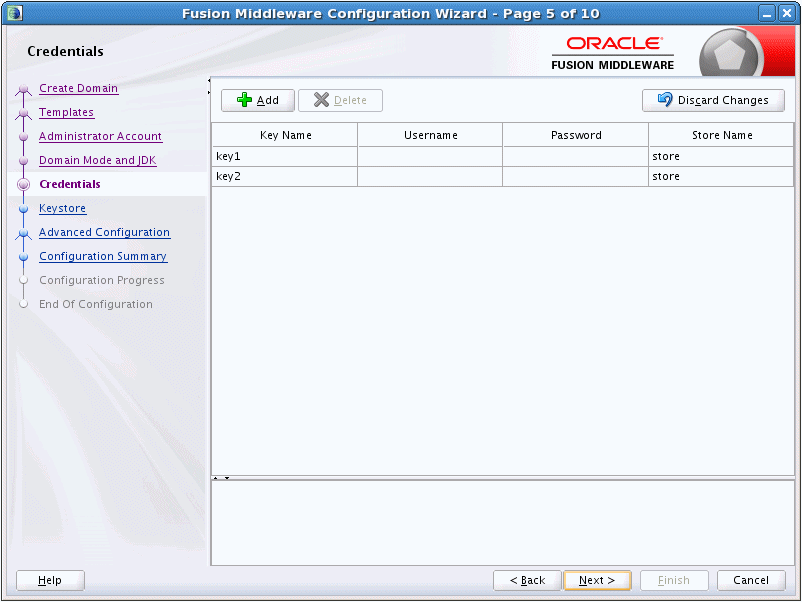Go to Advanced Configuration step
The image size is (802, 602).
[x=104, y=232]
